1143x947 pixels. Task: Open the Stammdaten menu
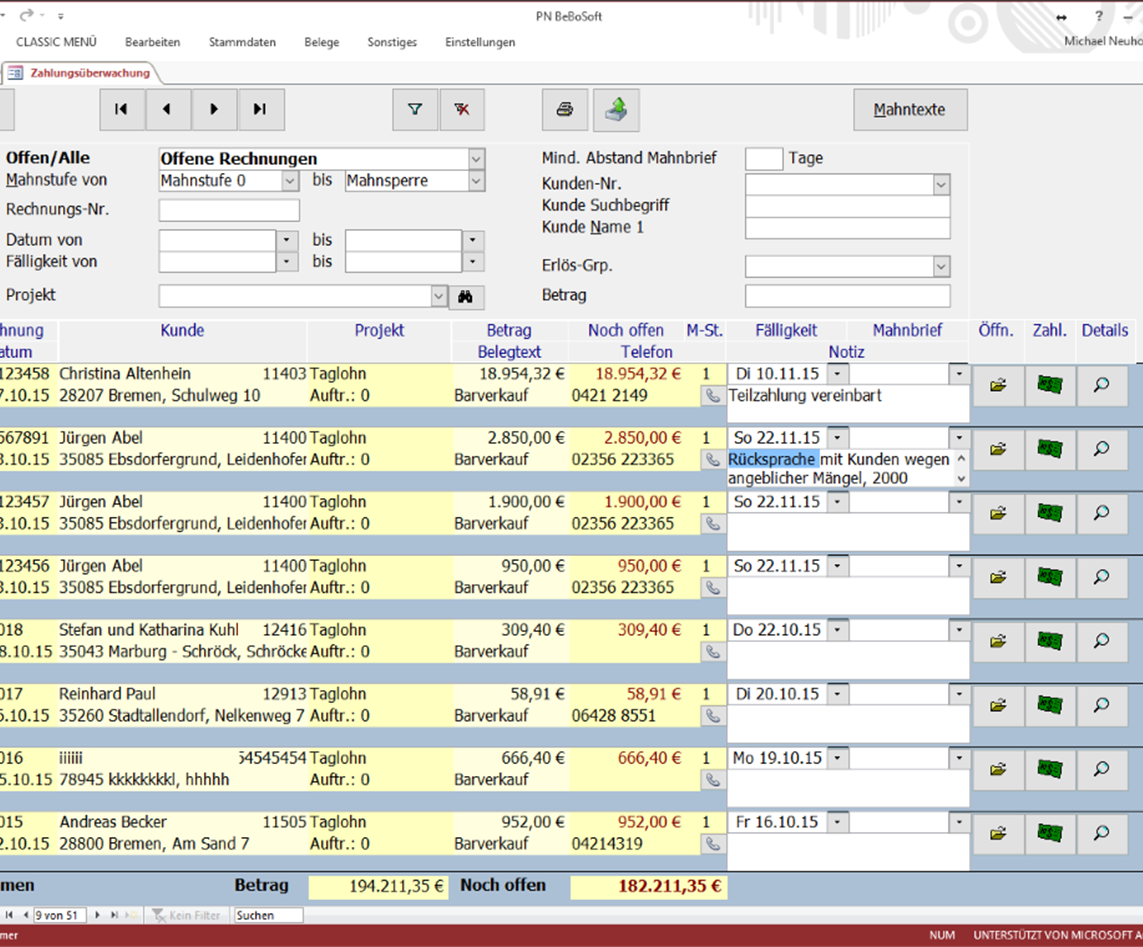point(242,42)
